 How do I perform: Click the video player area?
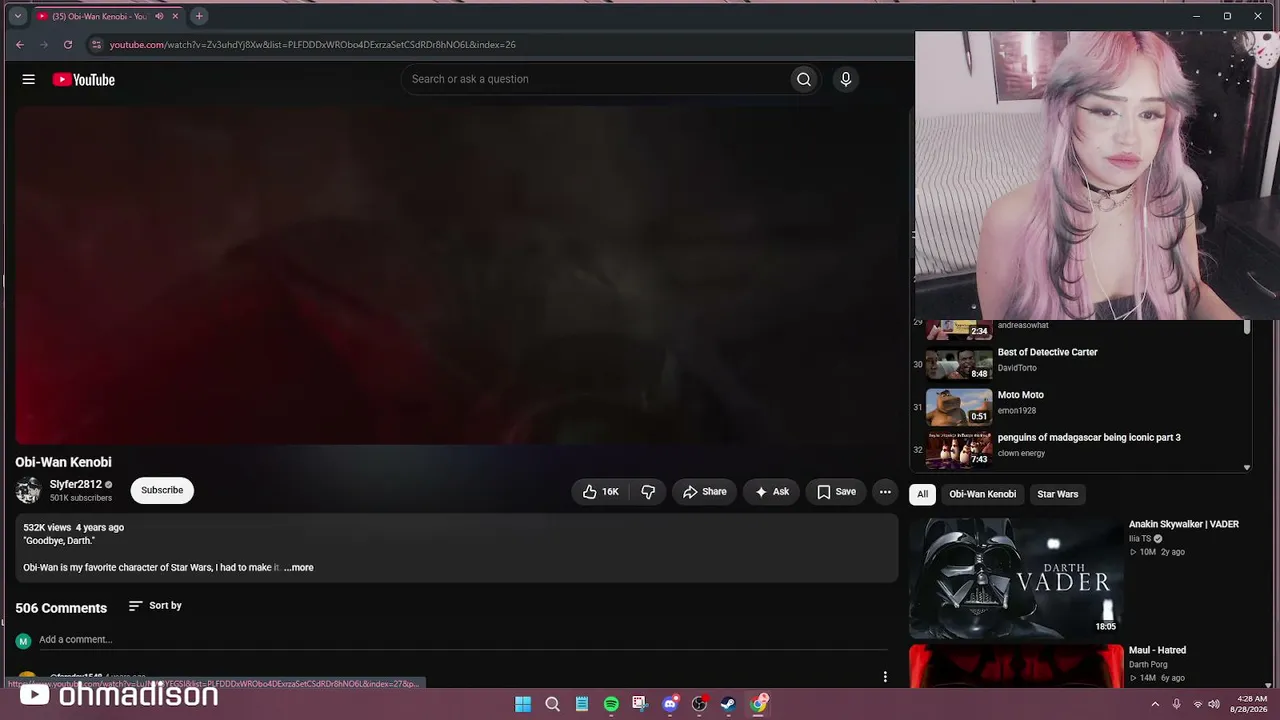tap(457, 275)
